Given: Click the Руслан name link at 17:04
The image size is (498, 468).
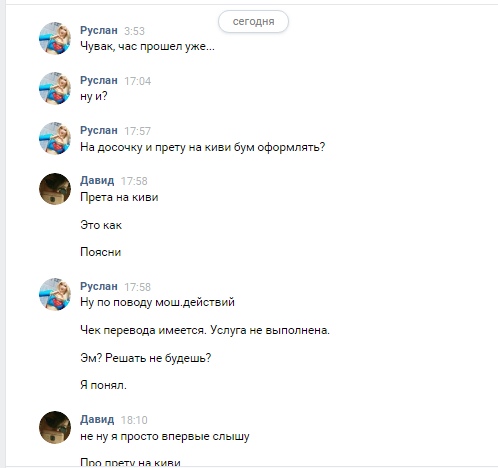Looking at the screenshot, I should pyautogui.click(x=99, y=80).
